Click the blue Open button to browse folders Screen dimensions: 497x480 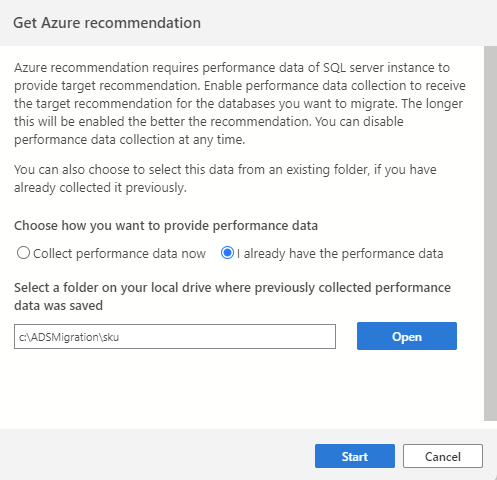coord(407,336)
